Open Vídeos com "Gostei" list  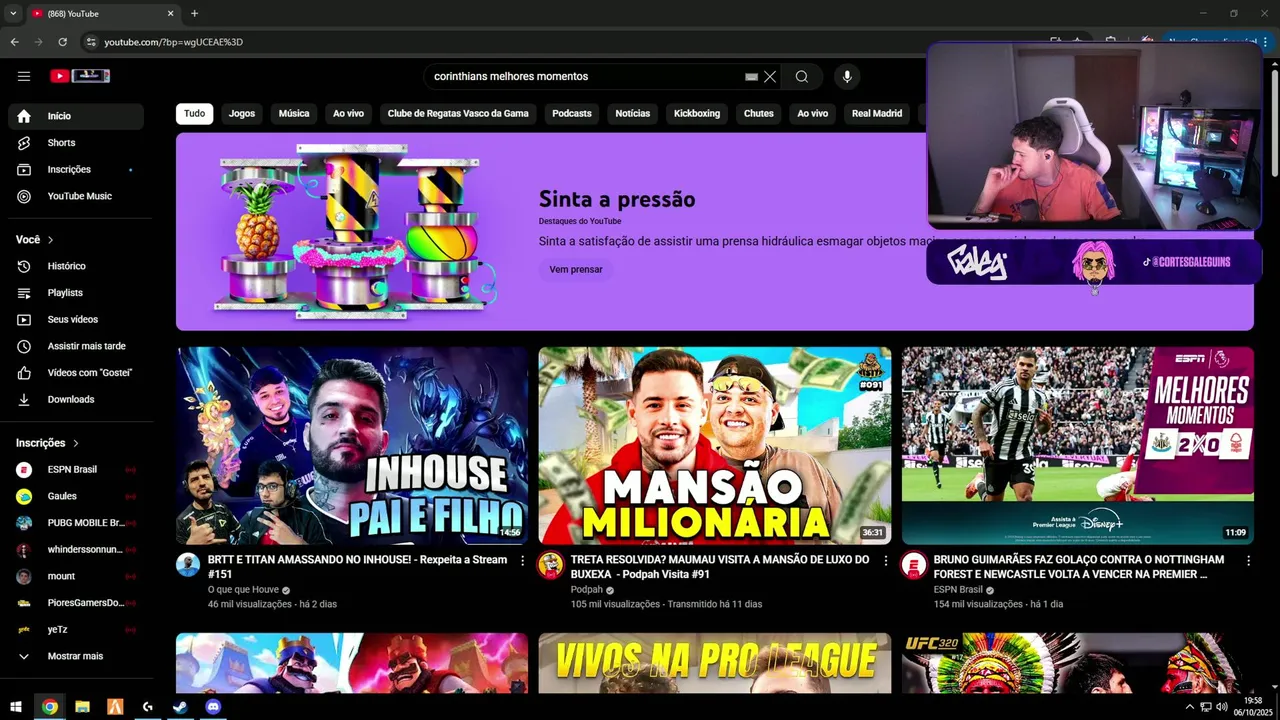(x=76, y=373)
